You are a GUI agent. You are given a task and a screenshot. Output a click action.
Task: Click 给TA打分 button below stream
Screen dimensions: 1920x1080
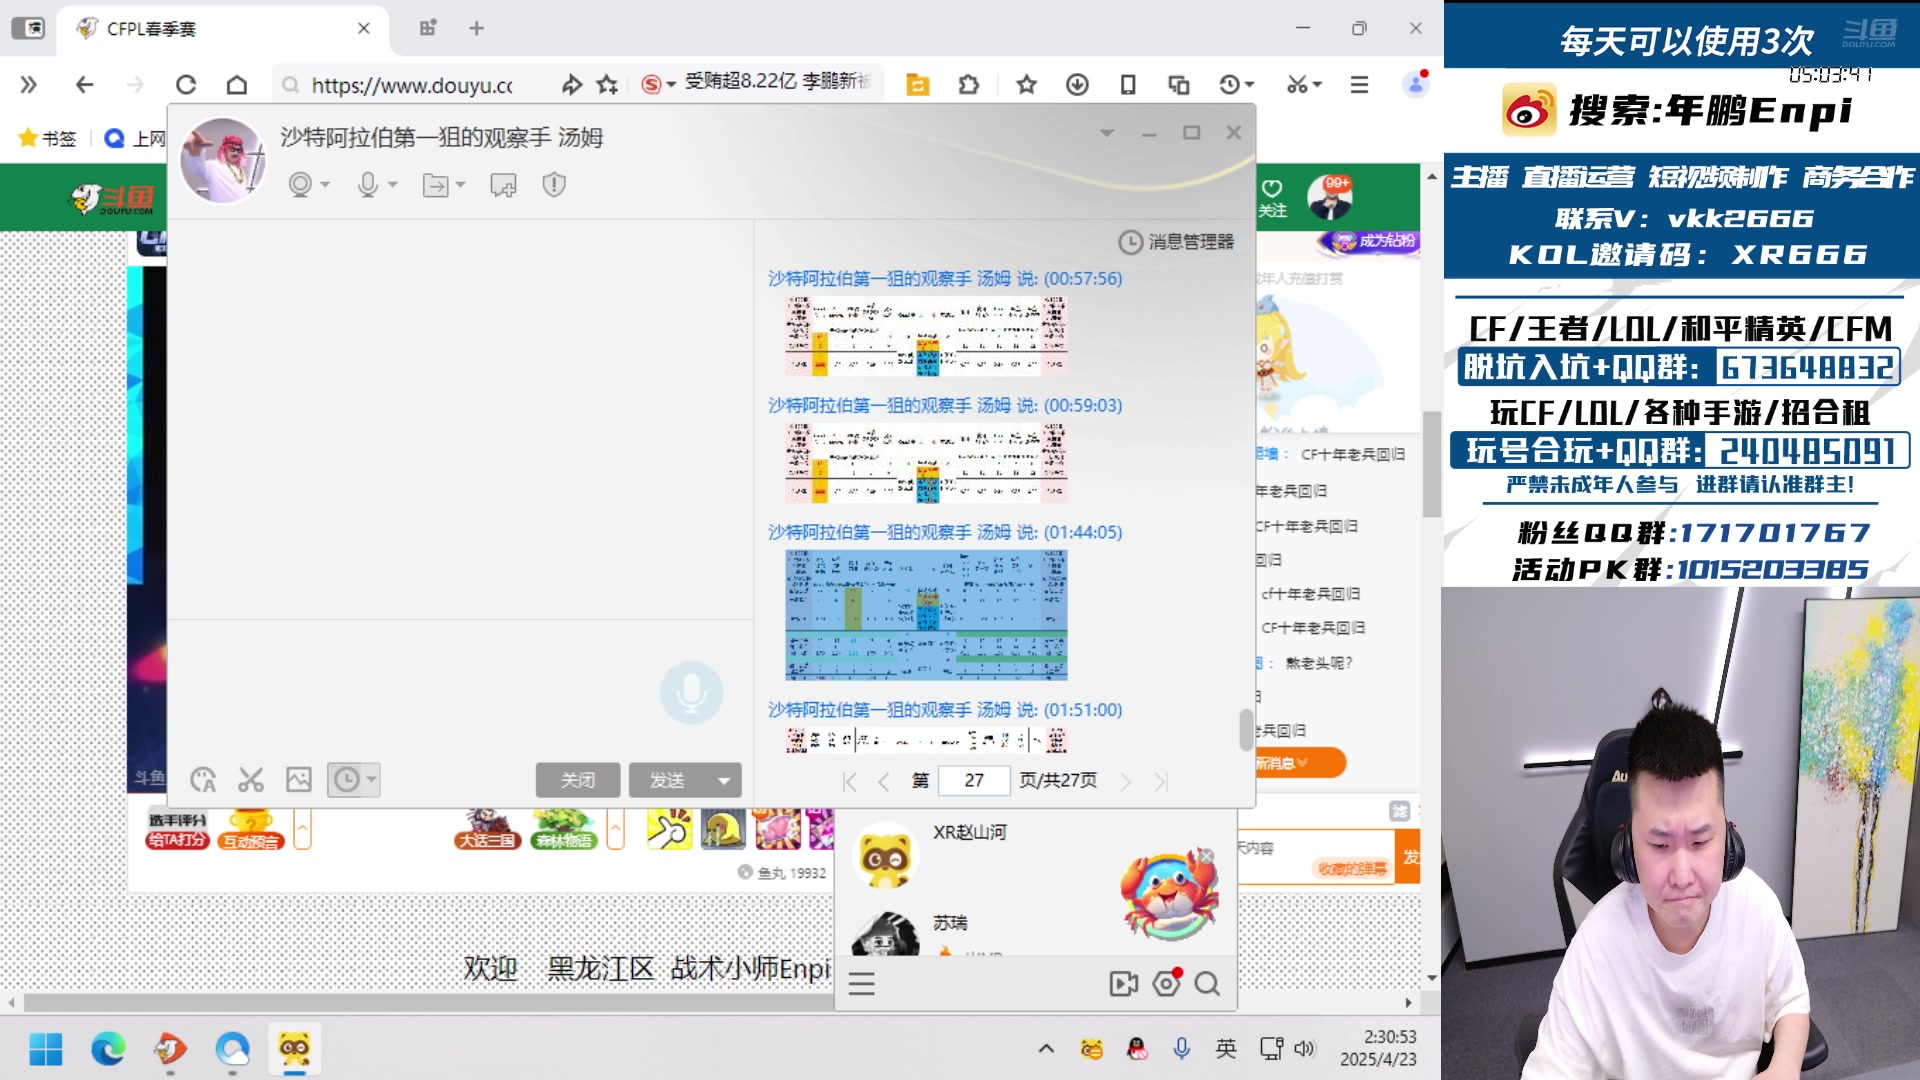pyautogui.click(x=178, y=830)
